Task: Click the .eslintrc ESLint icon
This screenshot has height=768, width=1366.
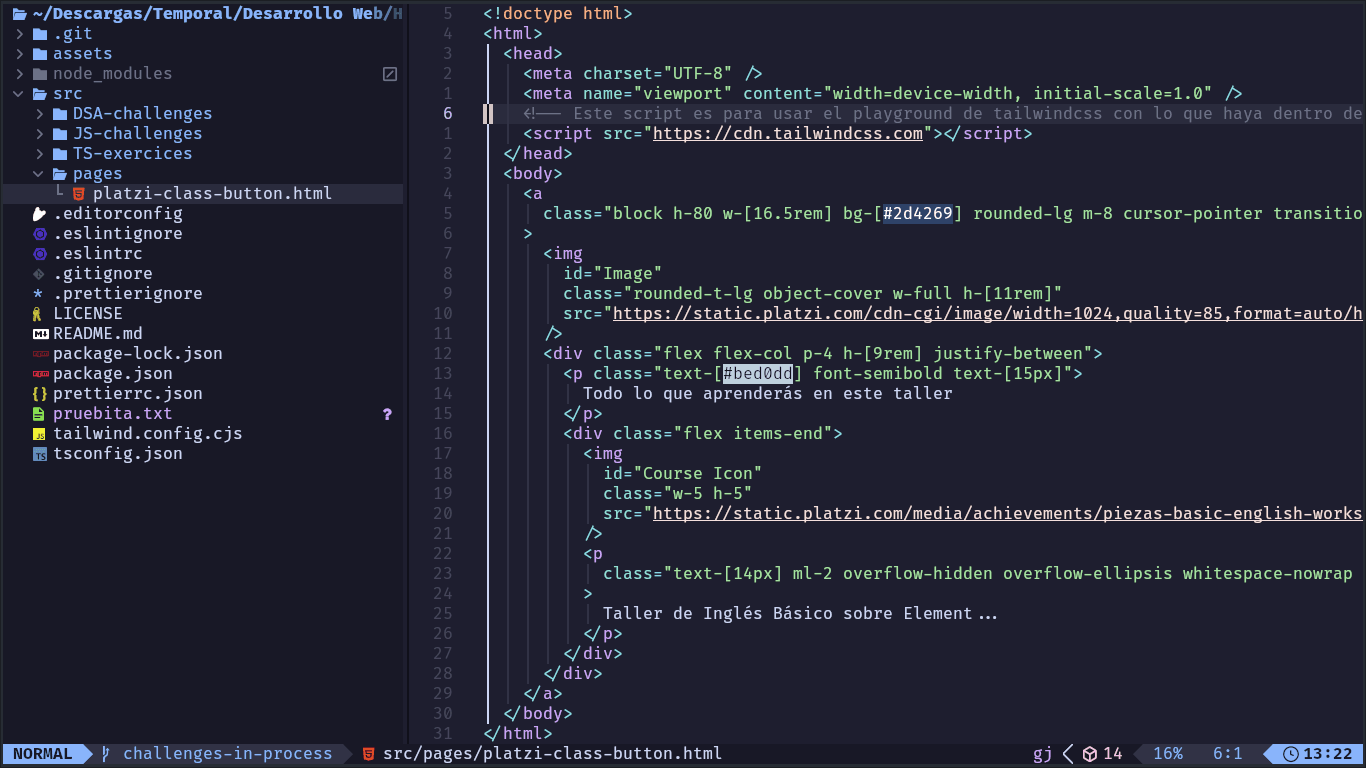Action: 40,254
